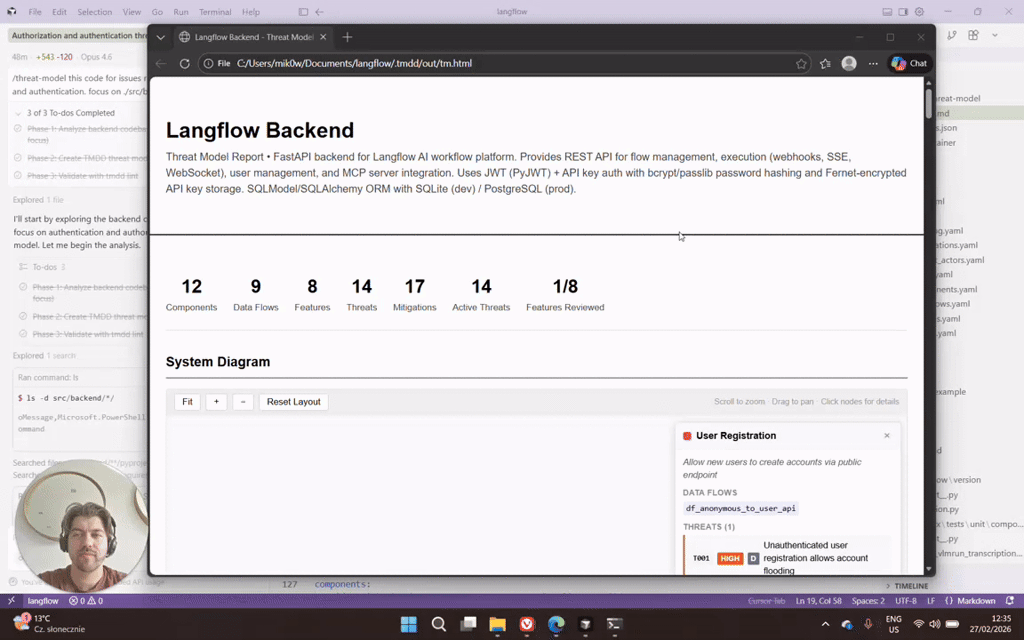Open Windows taskbar Search
The width and height of the screenshot is (1024, 640).
point(439,624)
